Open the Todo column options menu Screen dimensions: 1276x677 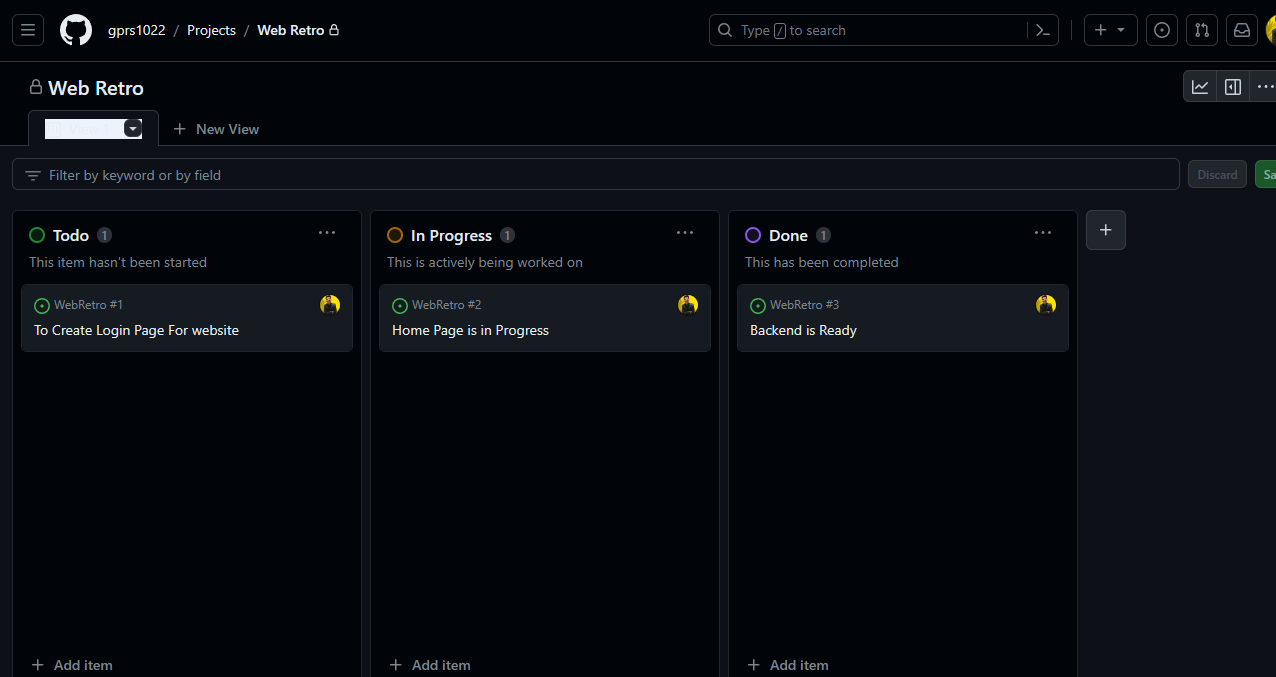(327, 233)
